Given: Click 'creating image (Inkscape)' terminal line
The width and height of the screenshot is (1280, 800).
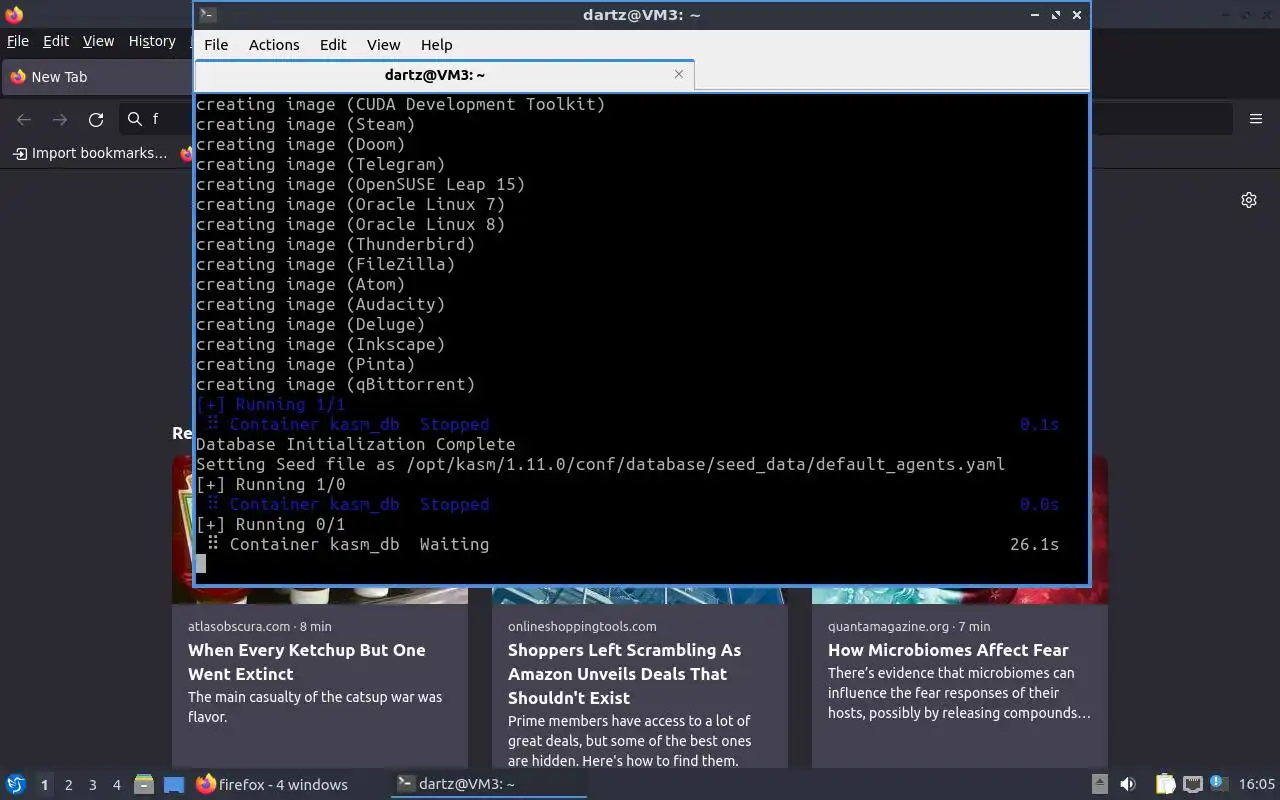Looking at the screenshot, I should point(321,344).
